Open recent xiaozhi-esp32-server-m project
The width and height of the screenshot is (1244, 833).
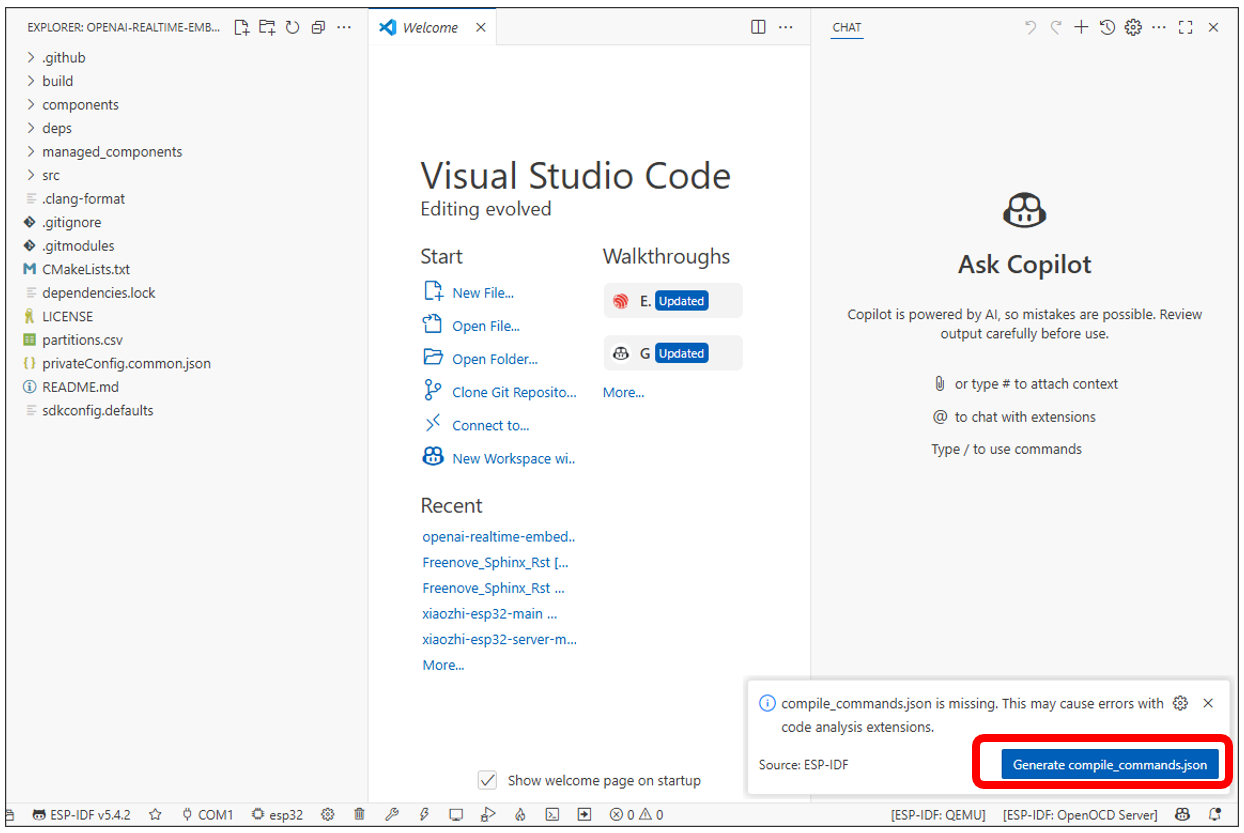[499, 639]
